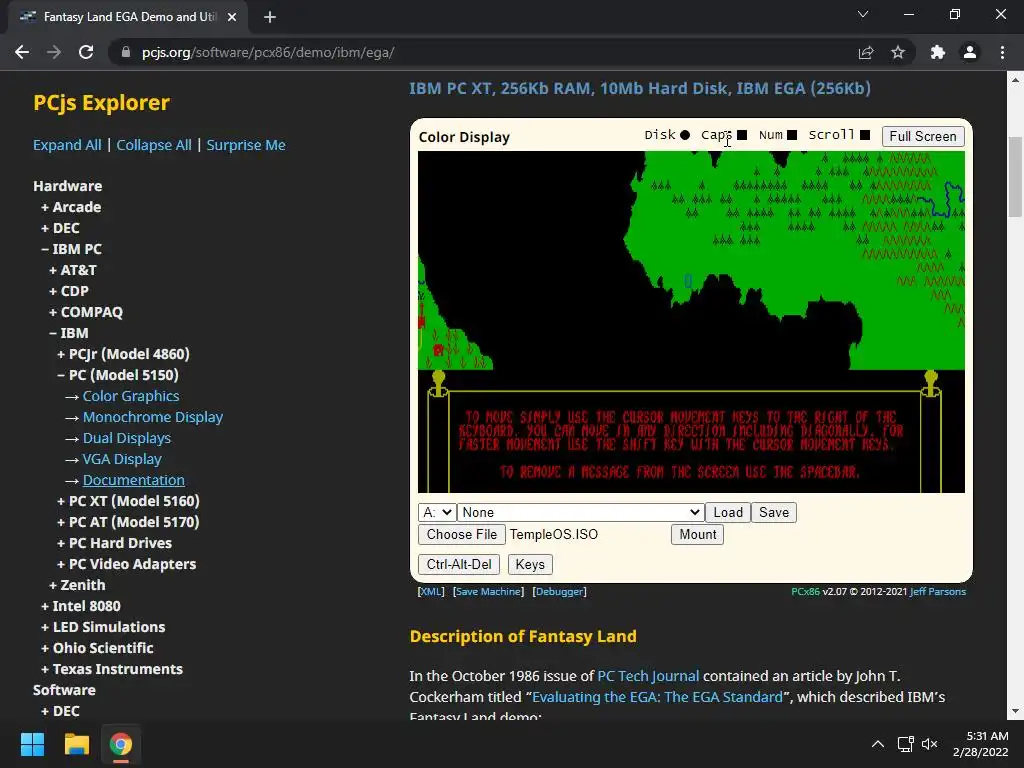Open the Documentation link
Screen dimensions: 1024x768
[134, 480]
